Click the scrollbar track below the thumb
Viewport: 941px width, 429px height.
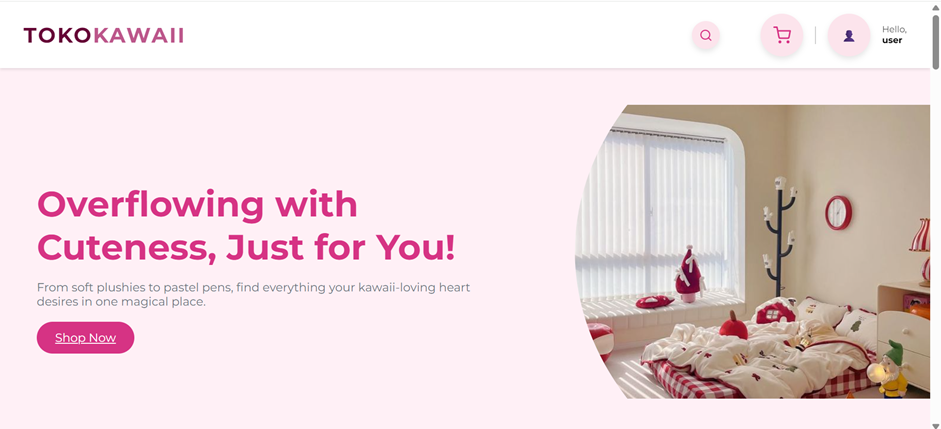[936, 240]
